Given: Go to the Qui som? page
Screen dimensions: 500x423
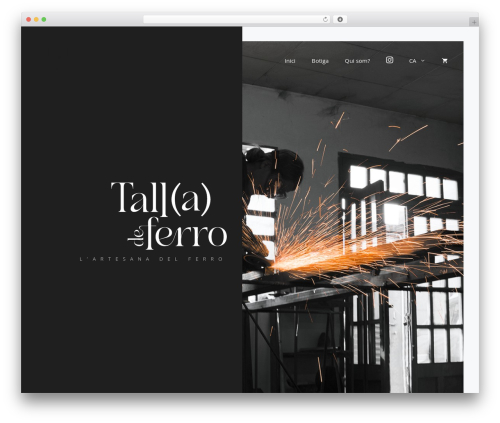Looking at the screenshot, I should (x=357, y=61).
